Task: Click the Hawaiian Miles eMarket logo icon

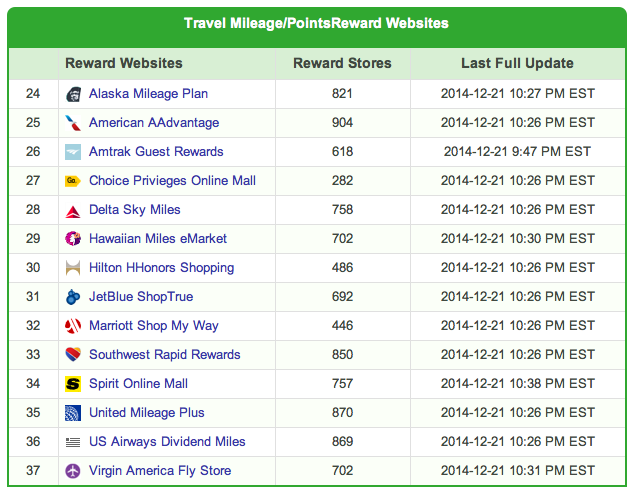Action: pyautogui.click(x=73, y=239)
